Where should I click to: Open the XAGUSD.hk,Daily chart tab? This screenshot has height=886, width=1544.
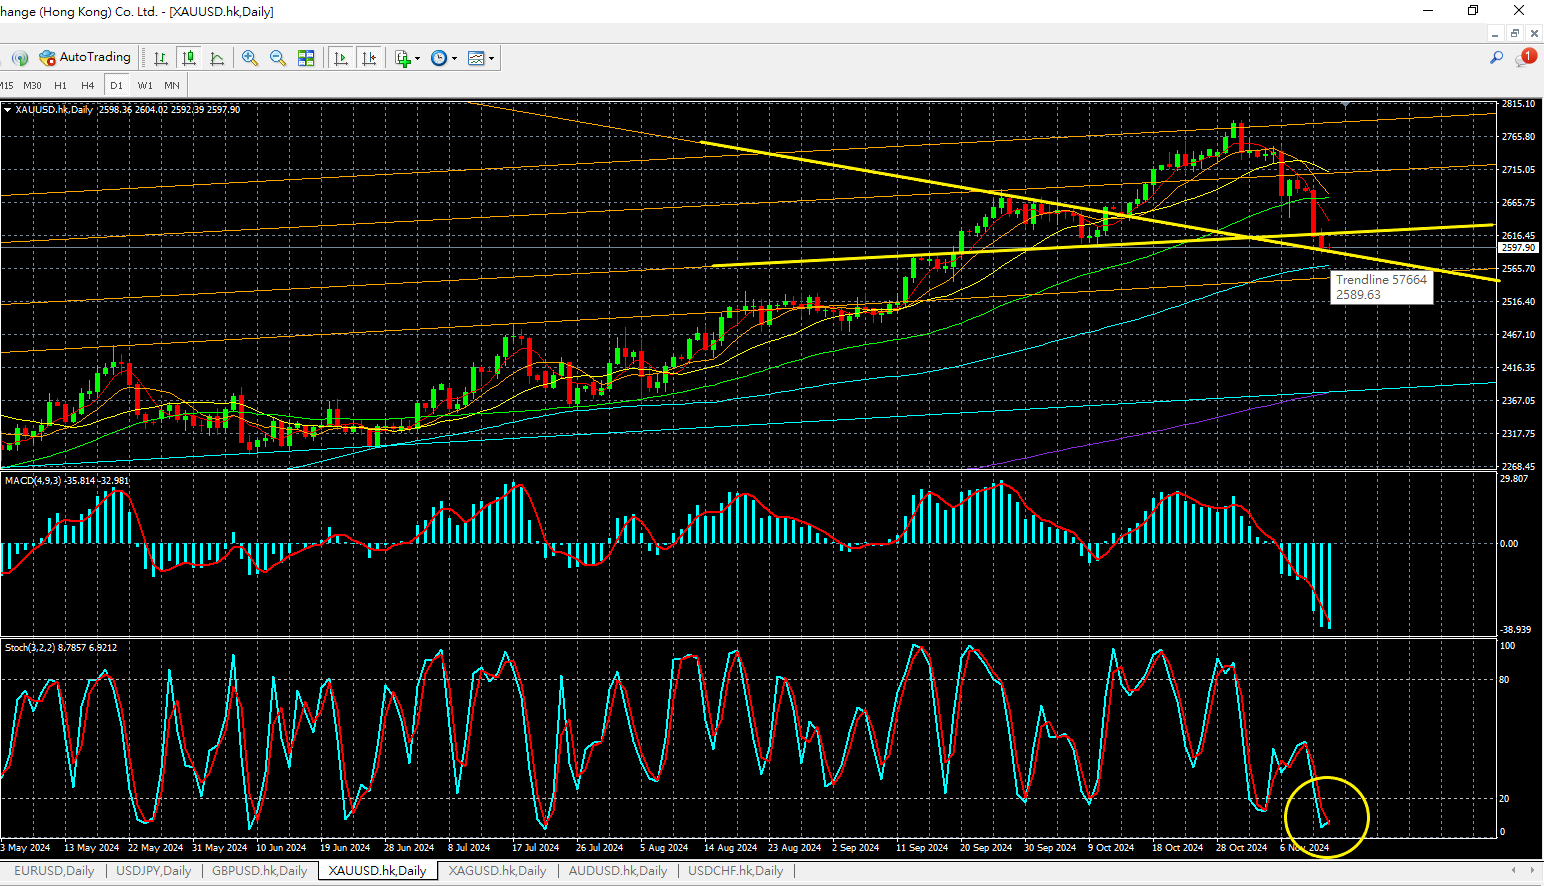coord(497,871)
